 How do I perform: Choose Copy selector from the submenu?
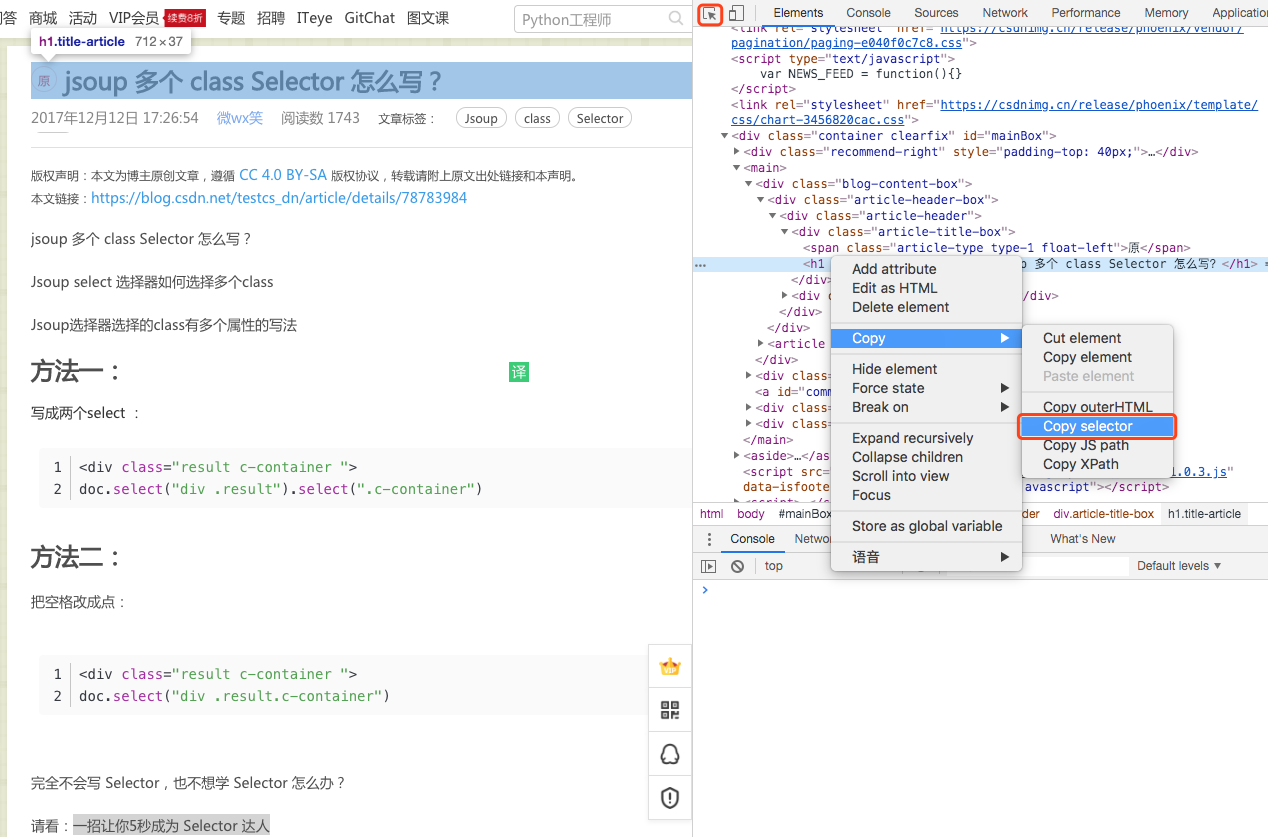[1087, 426]
